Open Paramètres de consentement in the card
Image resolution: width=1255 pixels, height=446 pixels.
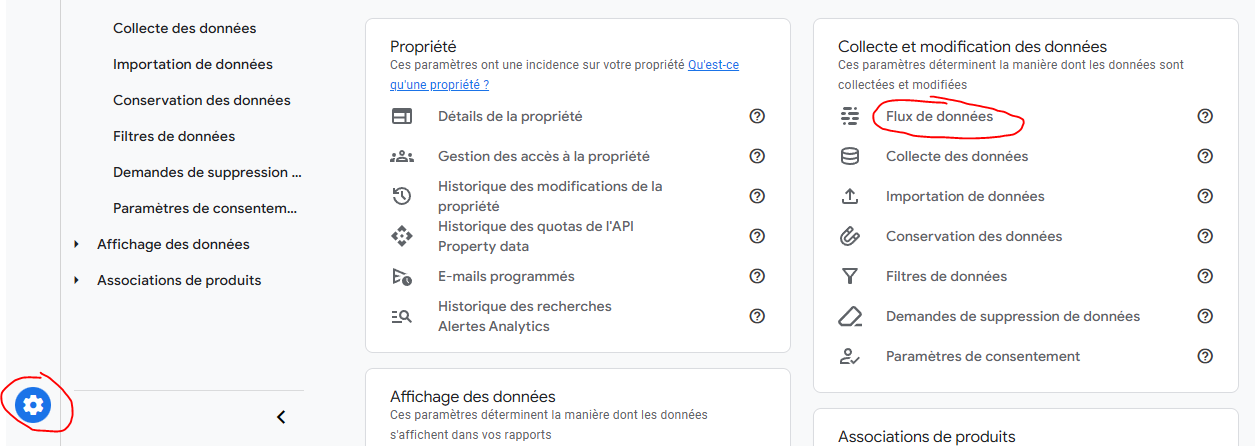982,356
